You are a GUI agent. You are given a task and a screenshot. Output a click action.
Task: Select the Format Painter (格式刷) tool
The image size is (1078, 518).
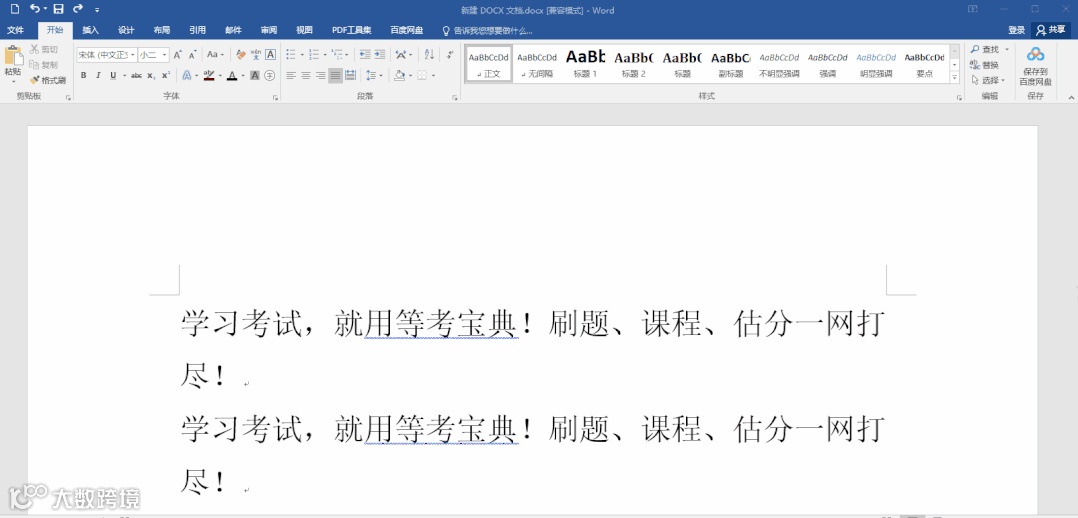pos(48,80)
